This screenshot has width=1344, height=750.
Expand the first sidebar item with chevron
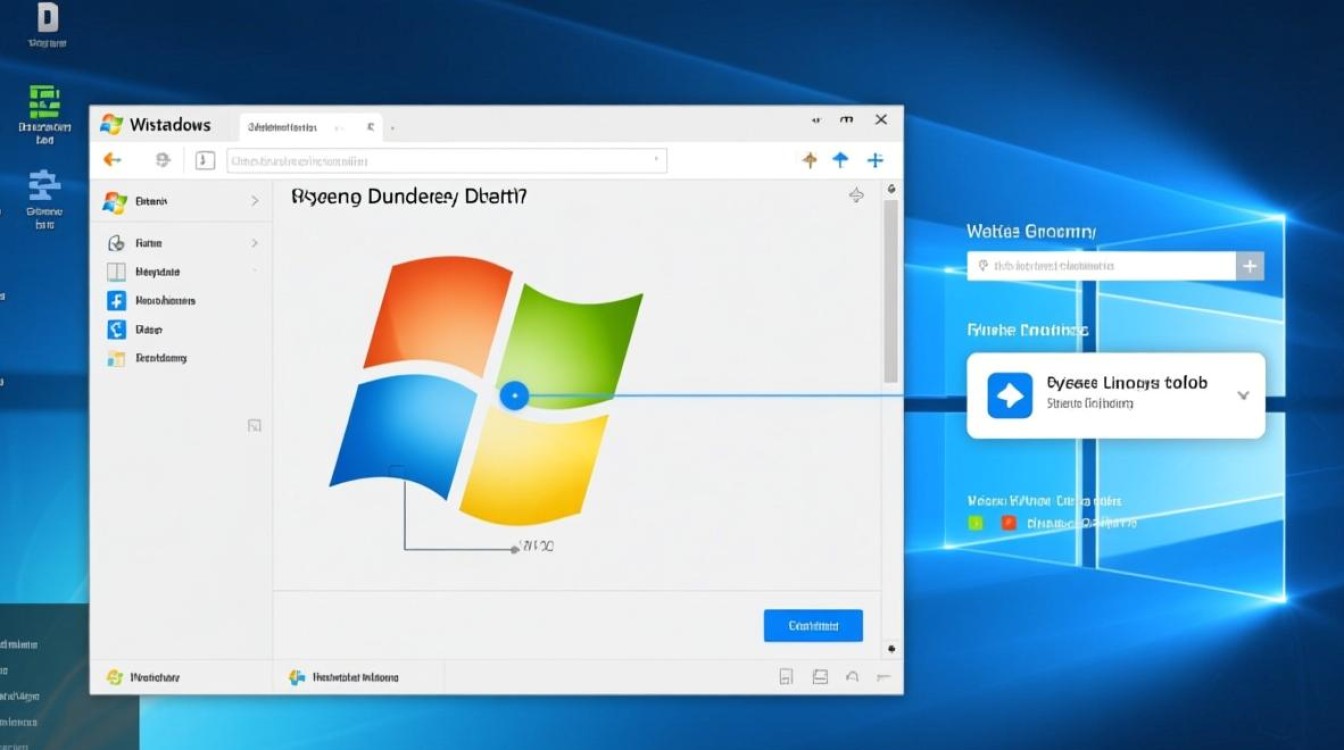point(254,201)
